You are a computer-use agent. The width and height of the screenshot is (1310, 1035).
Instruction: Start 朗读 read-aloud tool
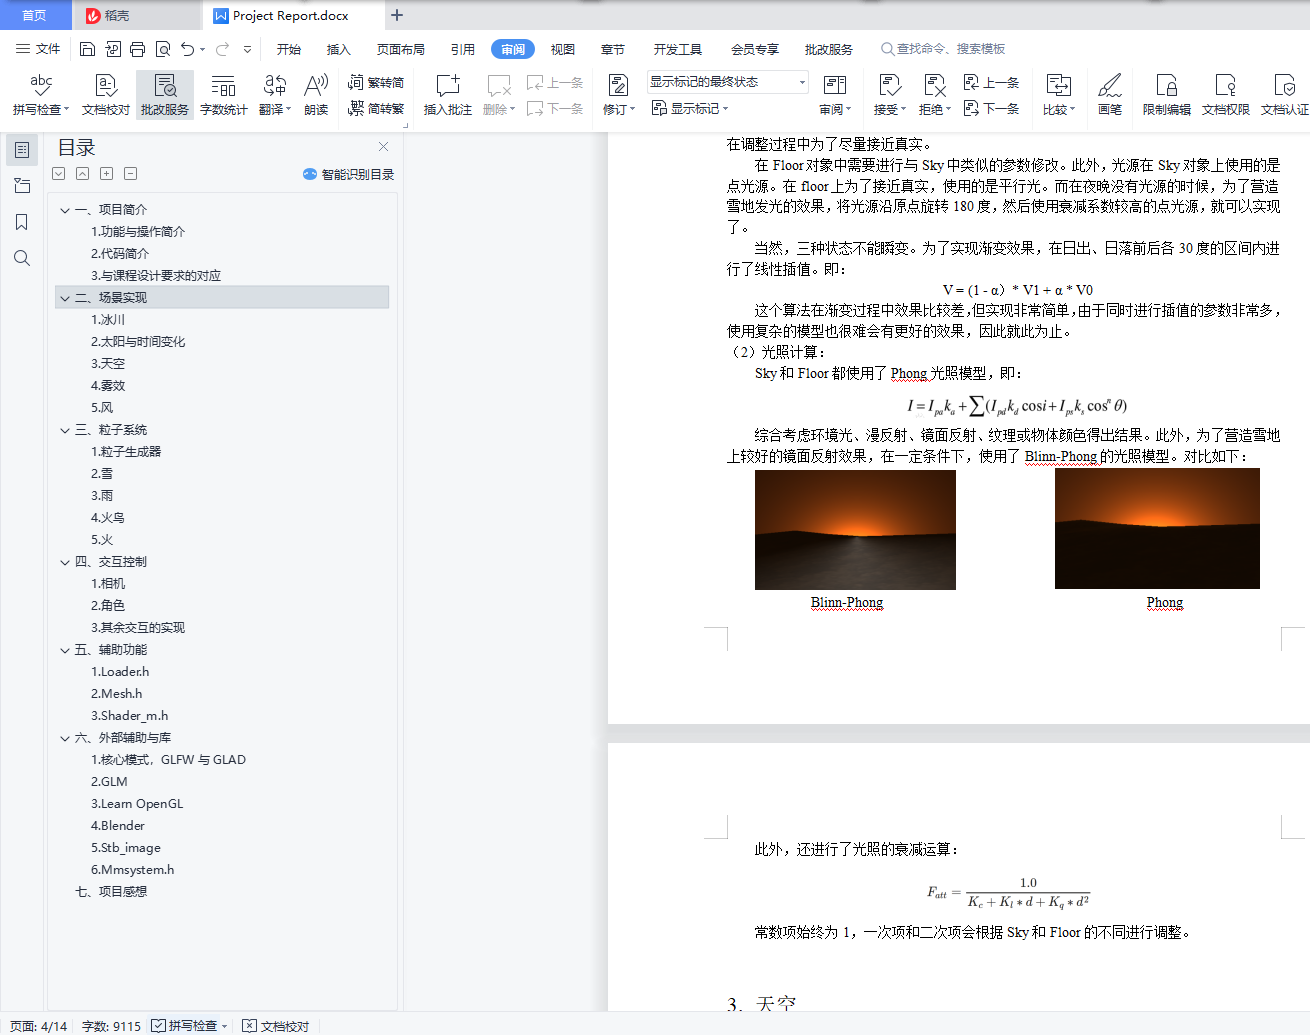316,95
